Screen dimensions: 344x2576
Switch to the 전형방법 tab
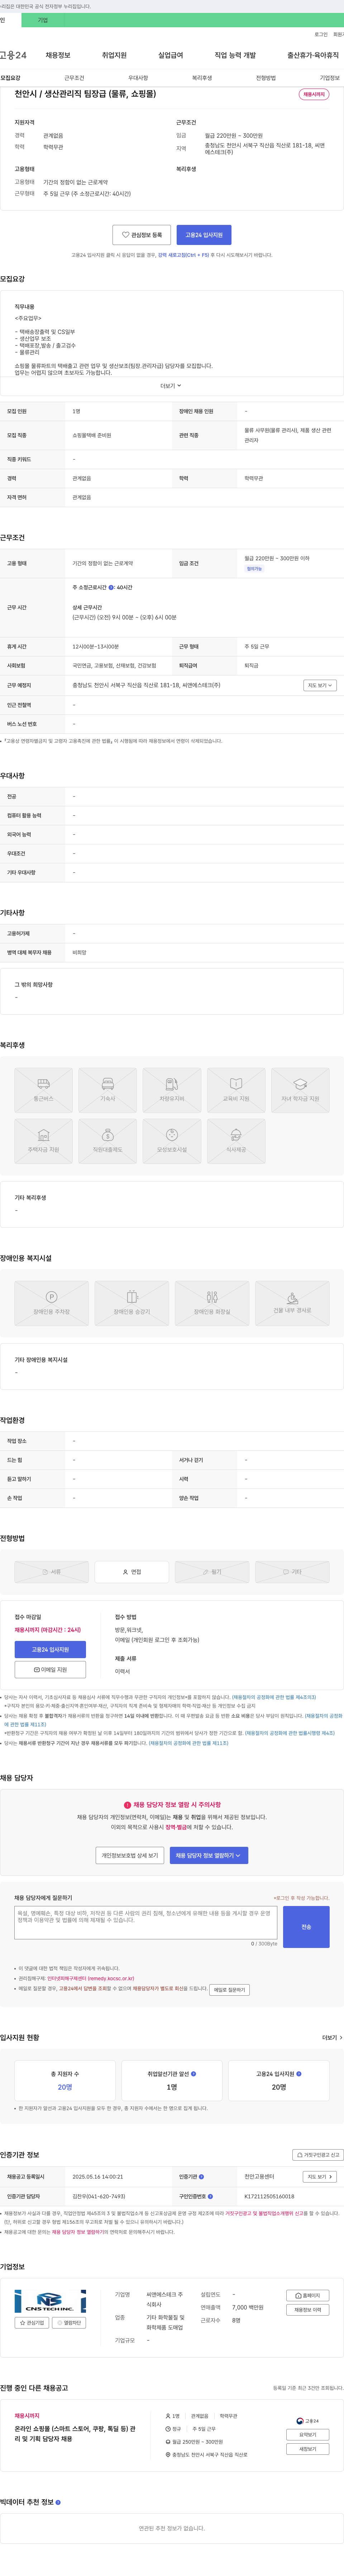[266, 78]
